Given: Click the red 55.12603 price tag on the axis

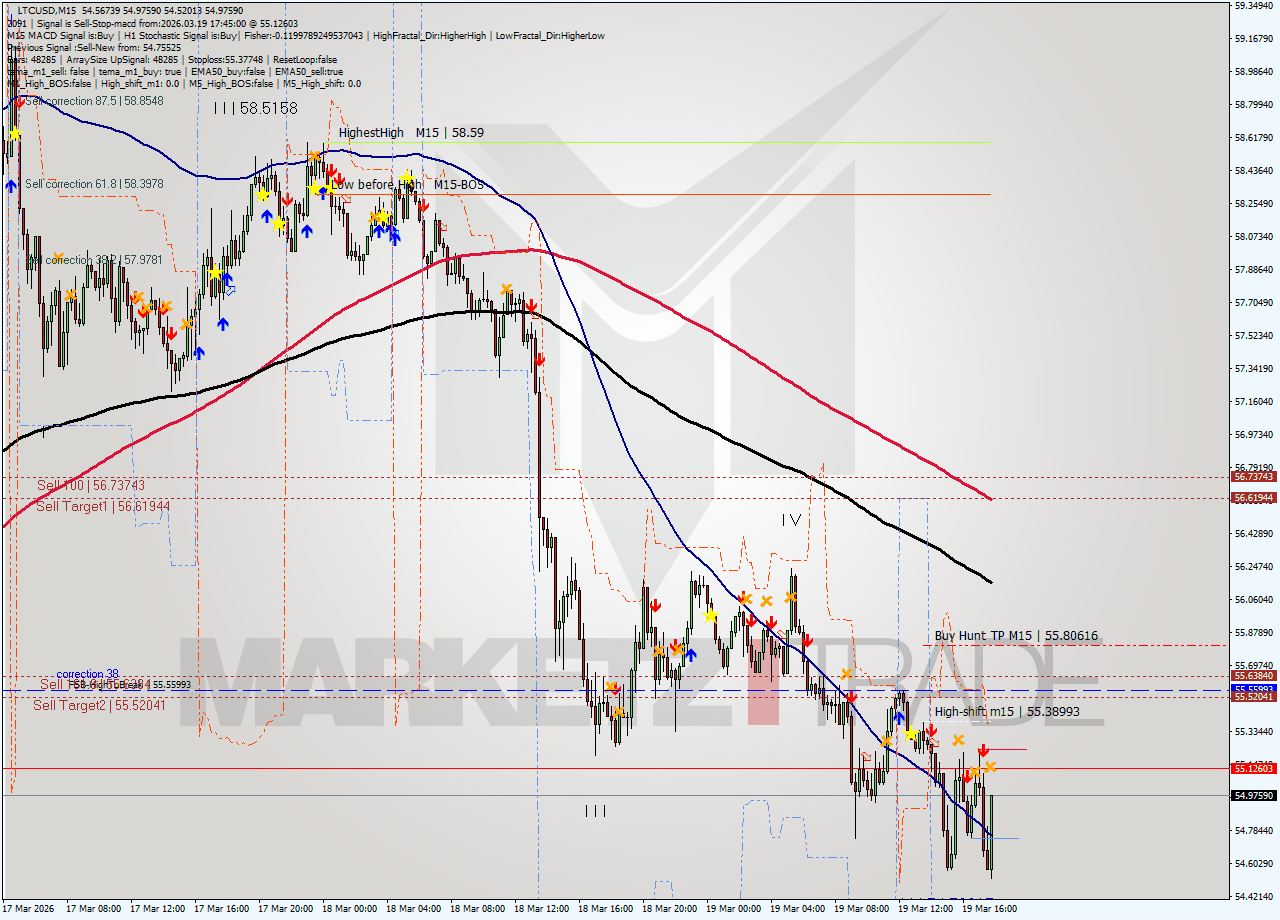Looking at the screenshot, I should point(1256,770).
